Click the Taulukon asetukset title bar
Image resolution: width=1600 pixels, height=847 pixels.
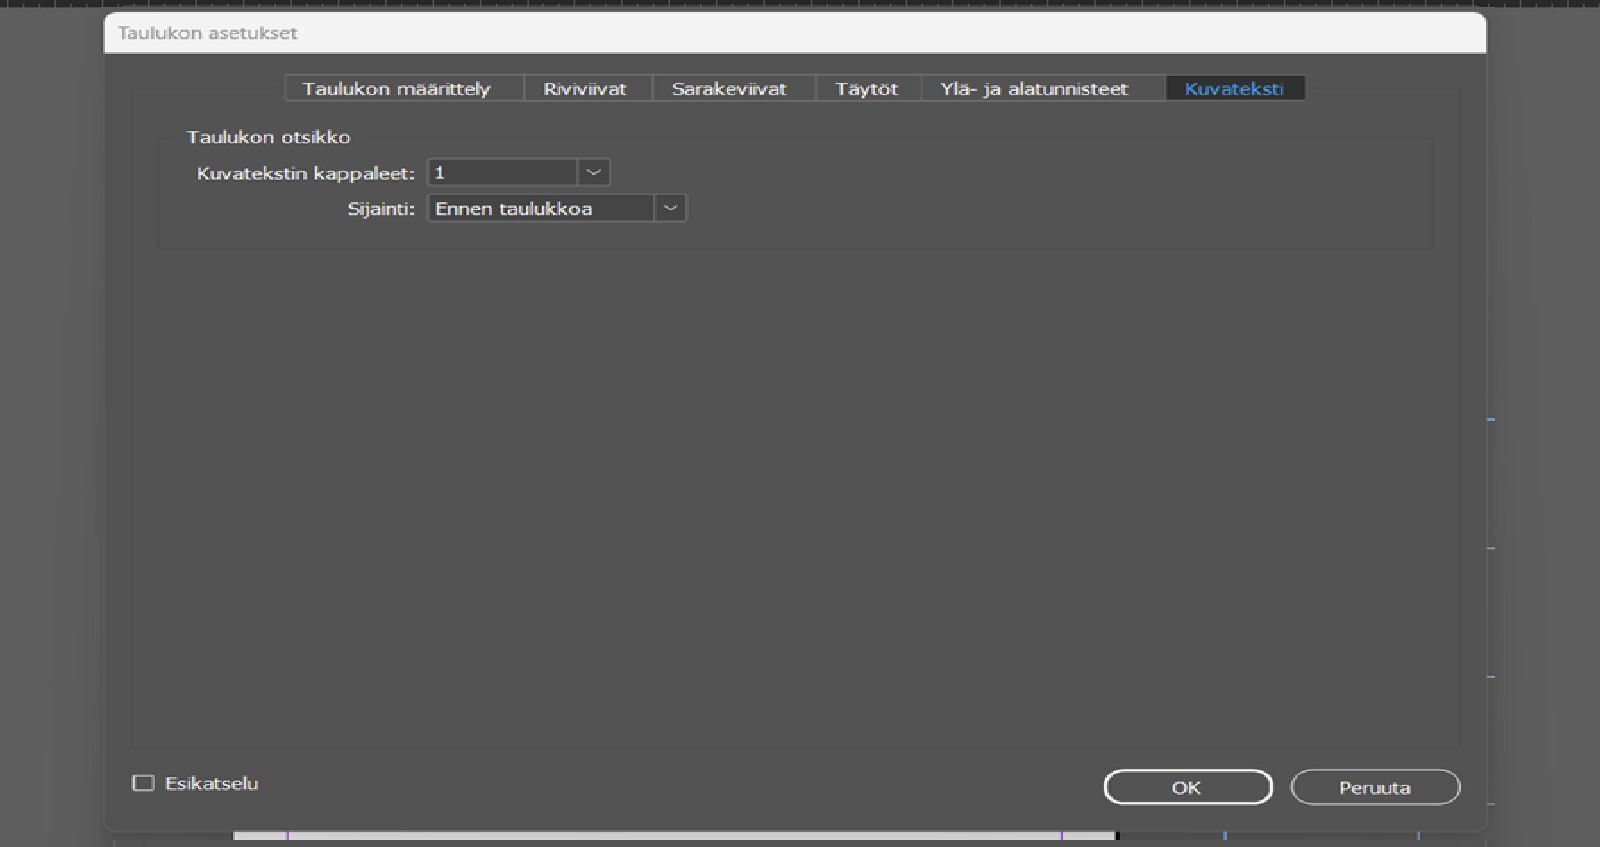coord(795,32)
